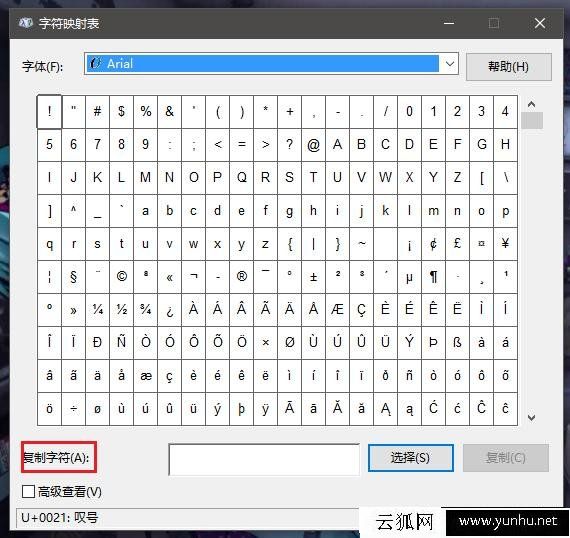
Task: Pick the registered trademark ® character
Action: pos(241,277)
